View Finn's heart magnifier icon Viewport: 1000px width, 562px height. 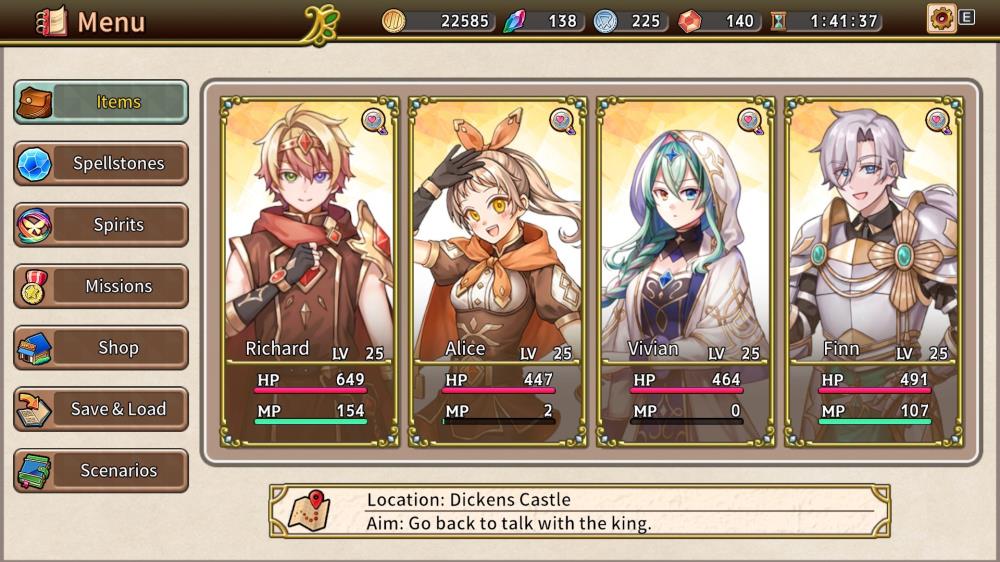pos(938,121)
